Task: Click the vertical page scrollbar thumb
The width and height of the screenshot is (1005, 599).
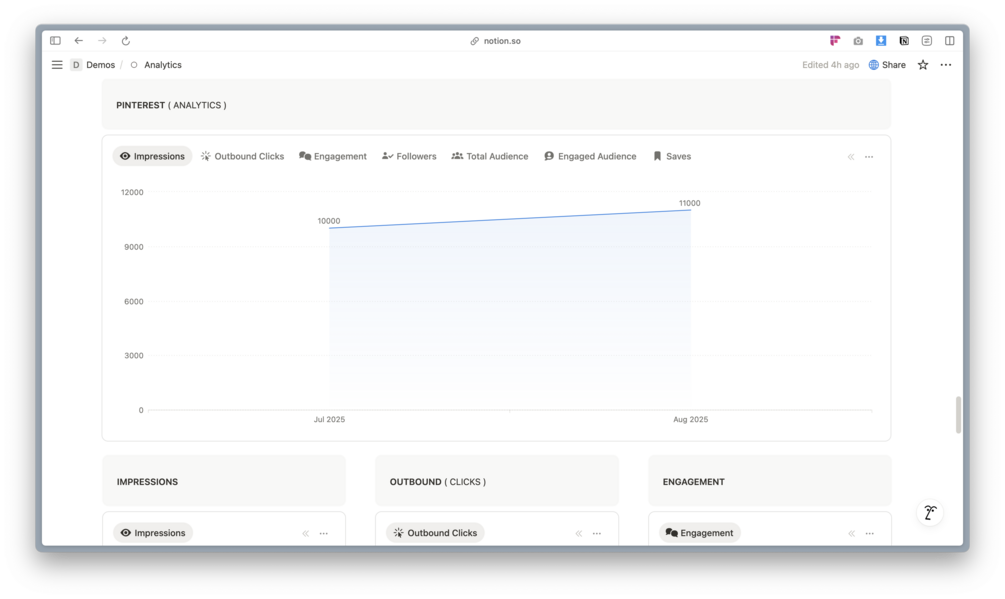Action: click(x=958, y=415)
